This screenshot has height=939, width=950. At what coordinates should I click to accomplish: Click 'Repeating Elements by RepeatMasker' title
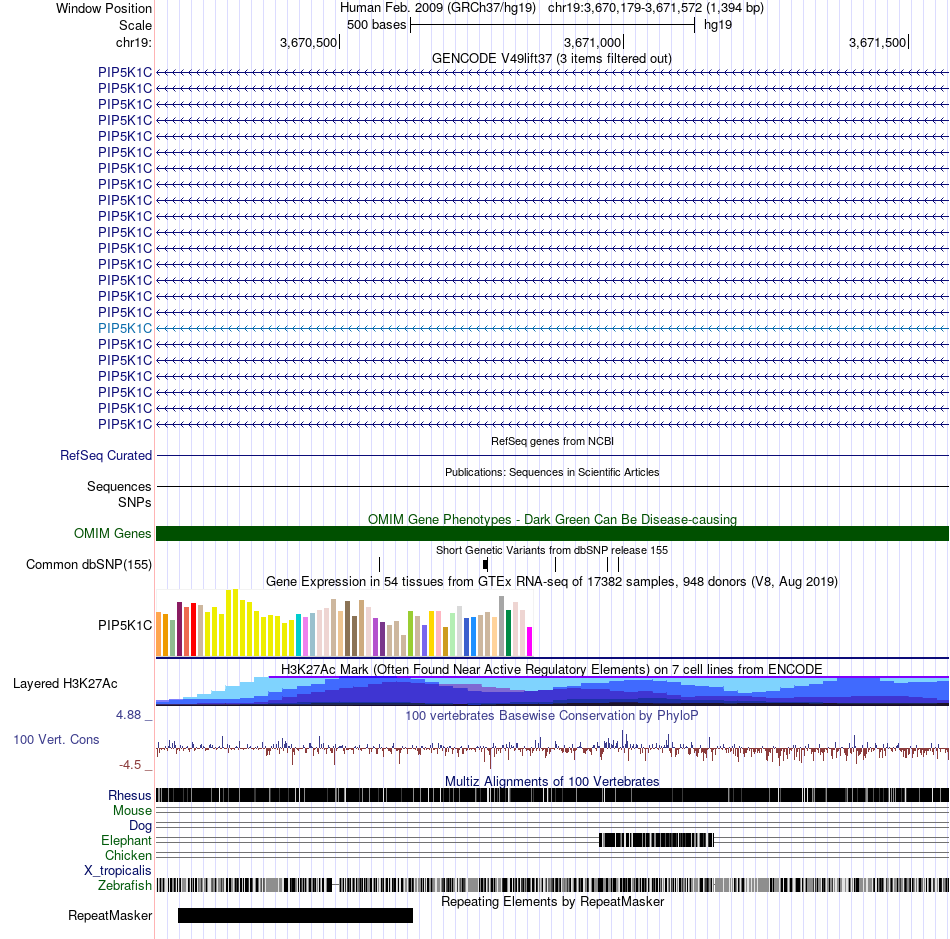tap(552, 902)
